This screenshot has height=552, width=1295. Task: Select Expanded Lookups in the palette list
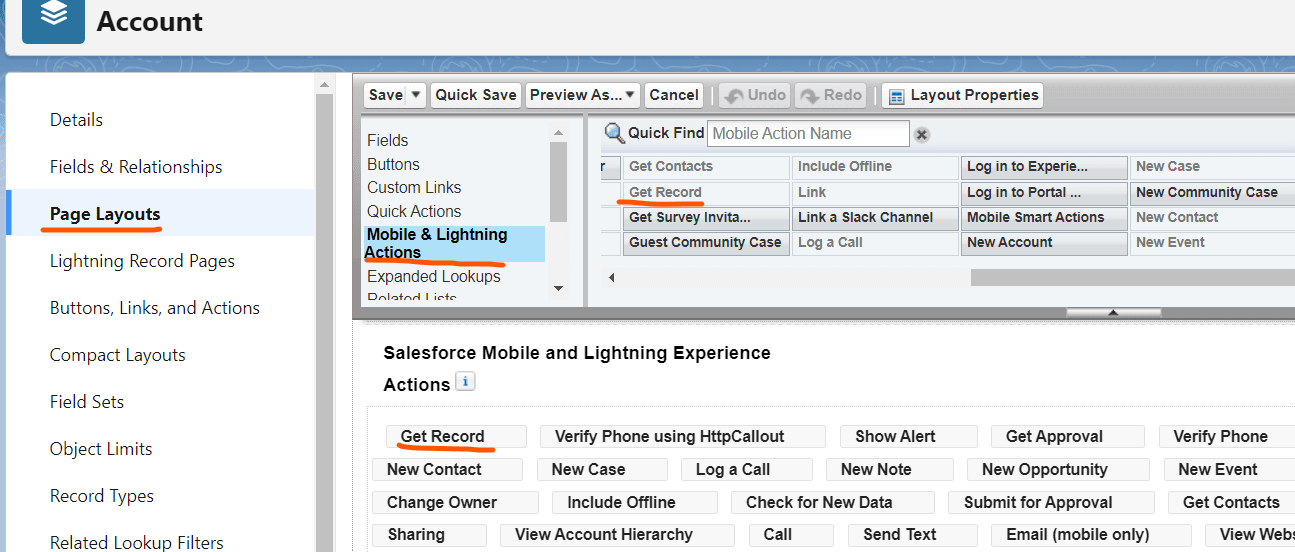(x=433, y=276)
